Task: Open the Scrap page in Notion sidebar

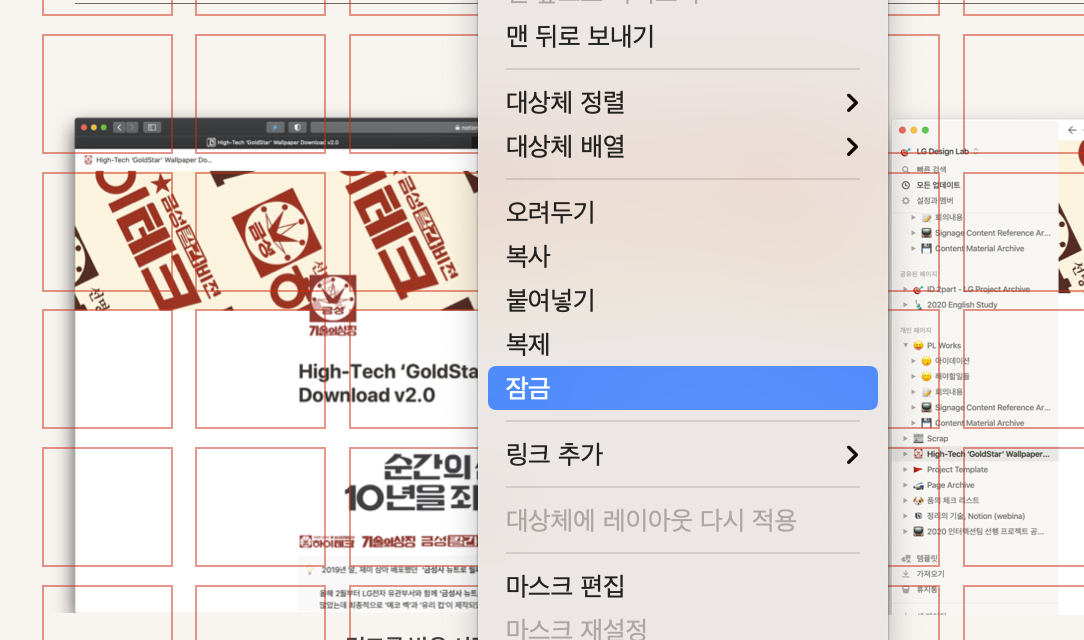Action: [x=937, y=439]
